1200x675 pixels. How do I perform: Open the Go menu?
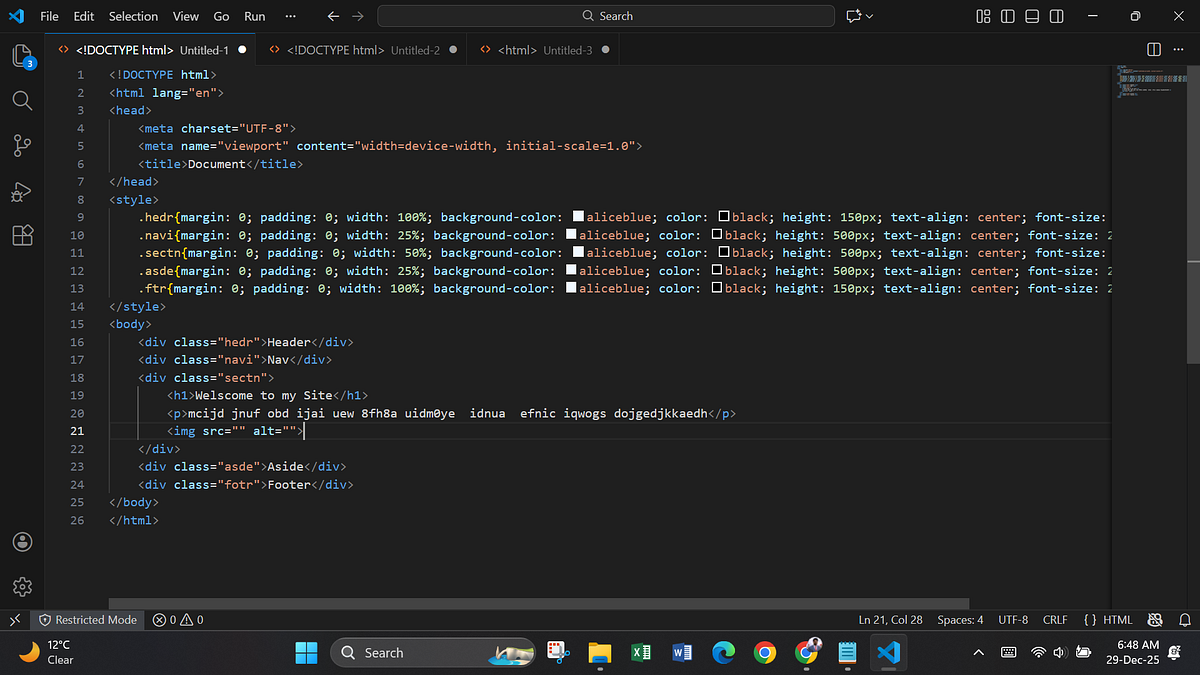pos(221,16)
